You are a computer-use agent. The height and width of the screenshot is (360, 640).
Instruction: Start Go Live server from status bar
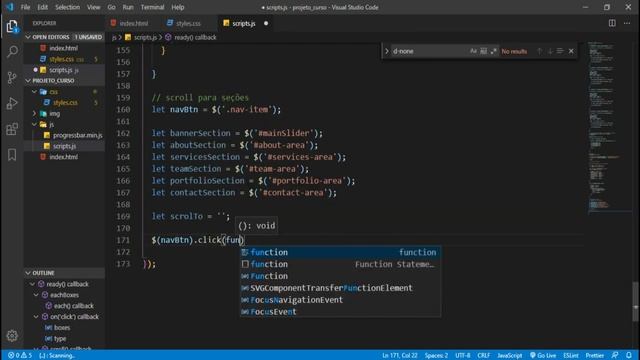click(x=543, y=356)
